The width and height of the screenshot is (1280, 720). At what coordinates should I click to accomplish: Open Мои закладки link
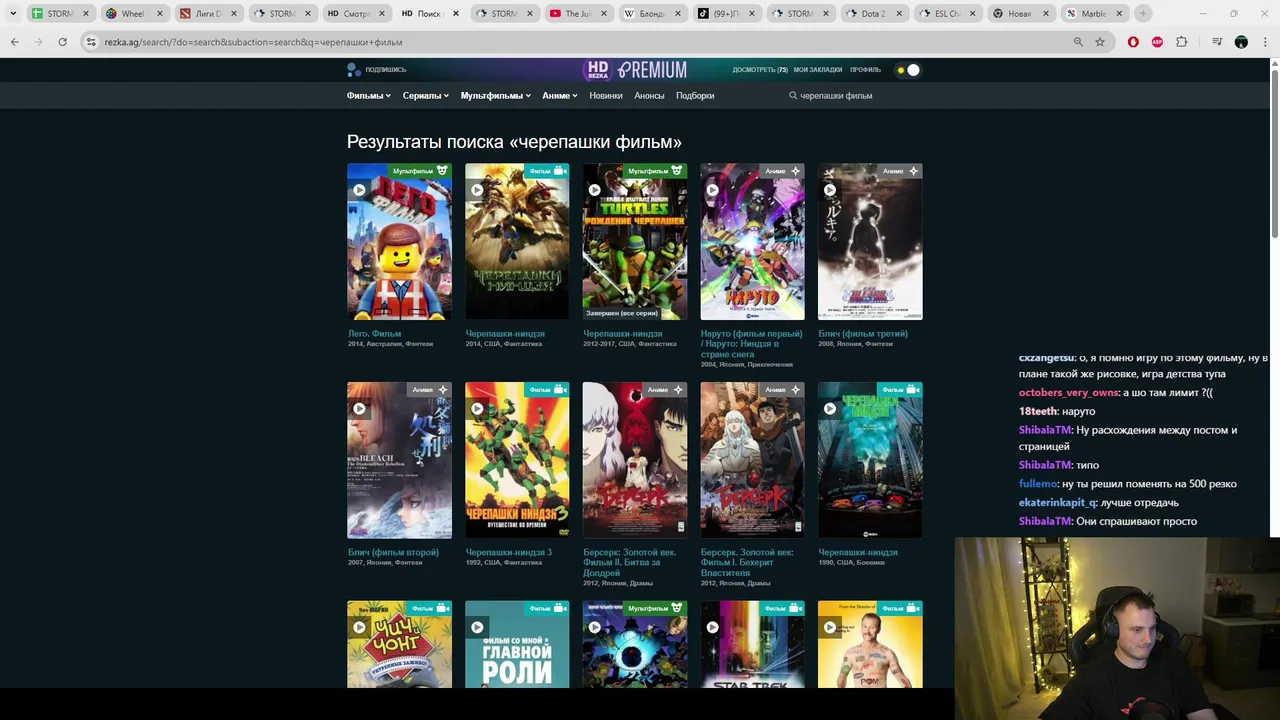(818, 70)
